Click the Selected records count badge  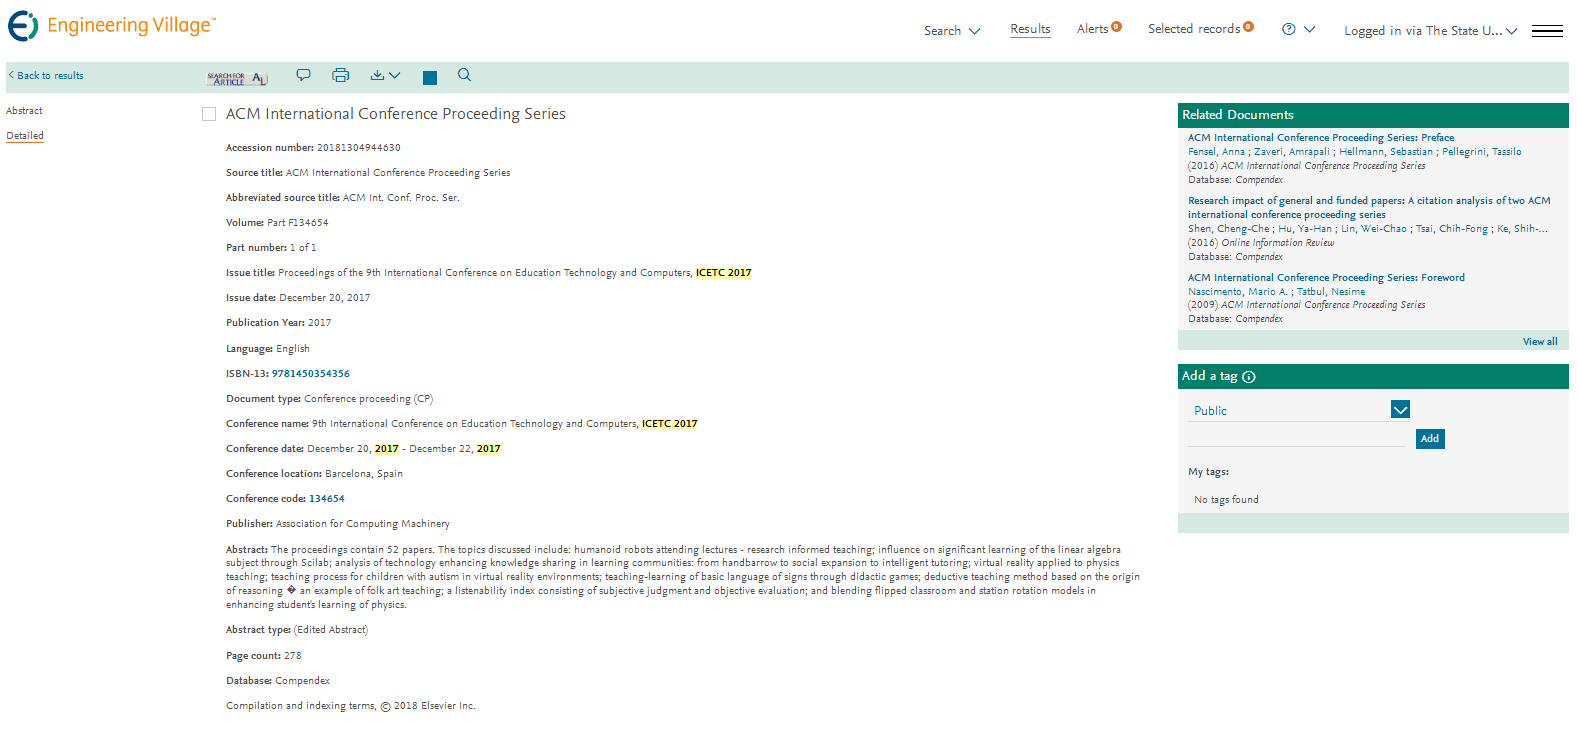click(x=1249, y=27)
